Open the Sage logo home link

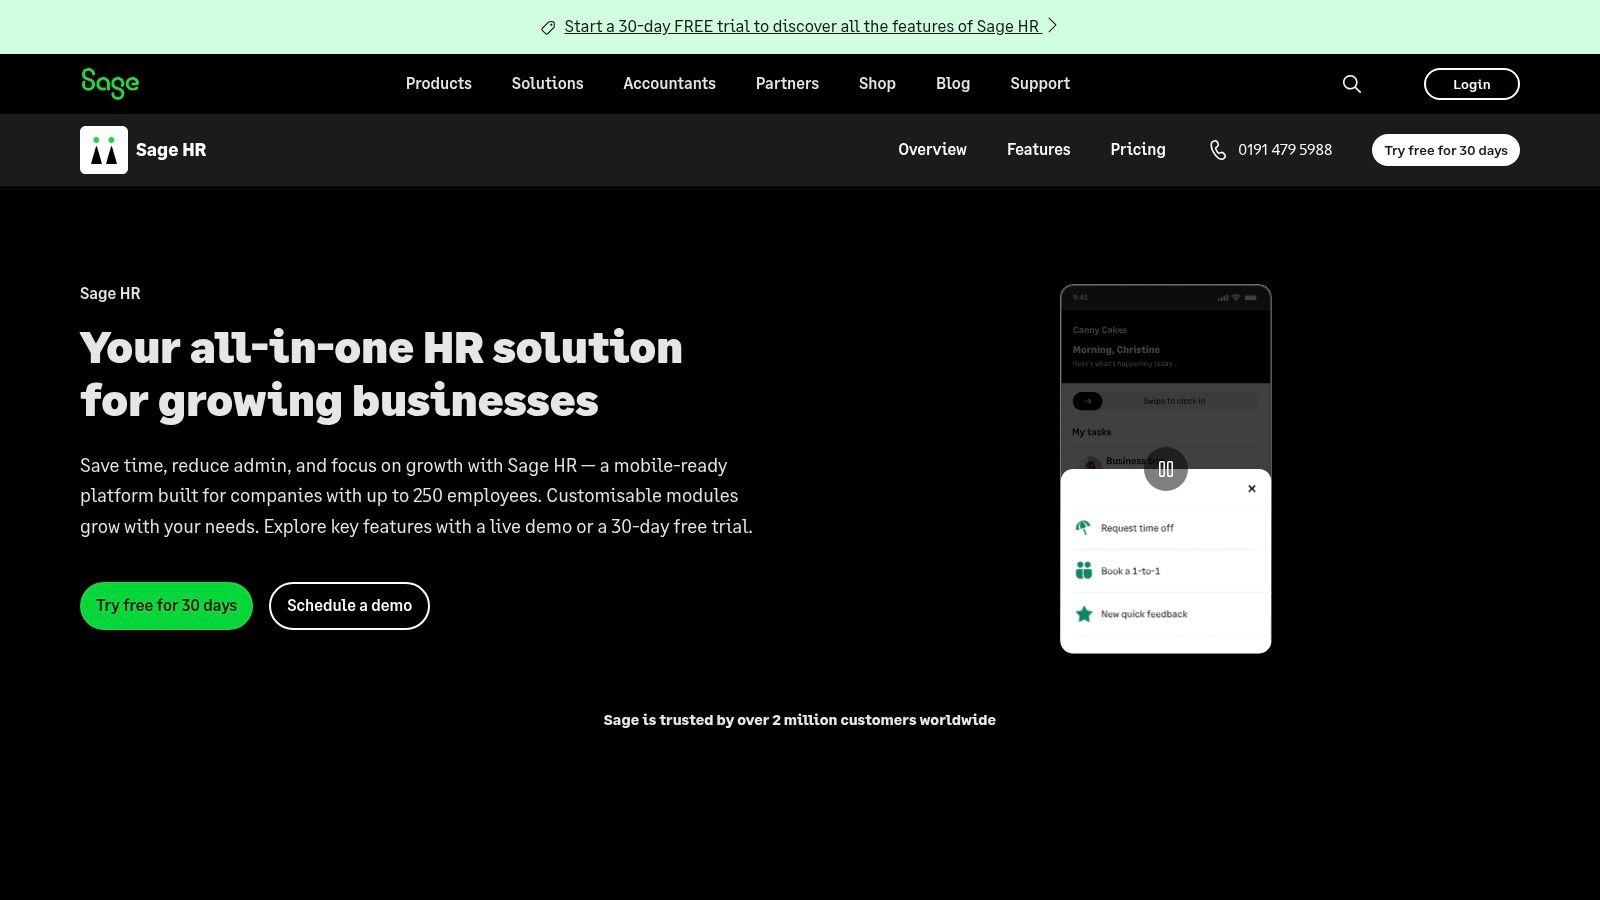click(110, 83)
